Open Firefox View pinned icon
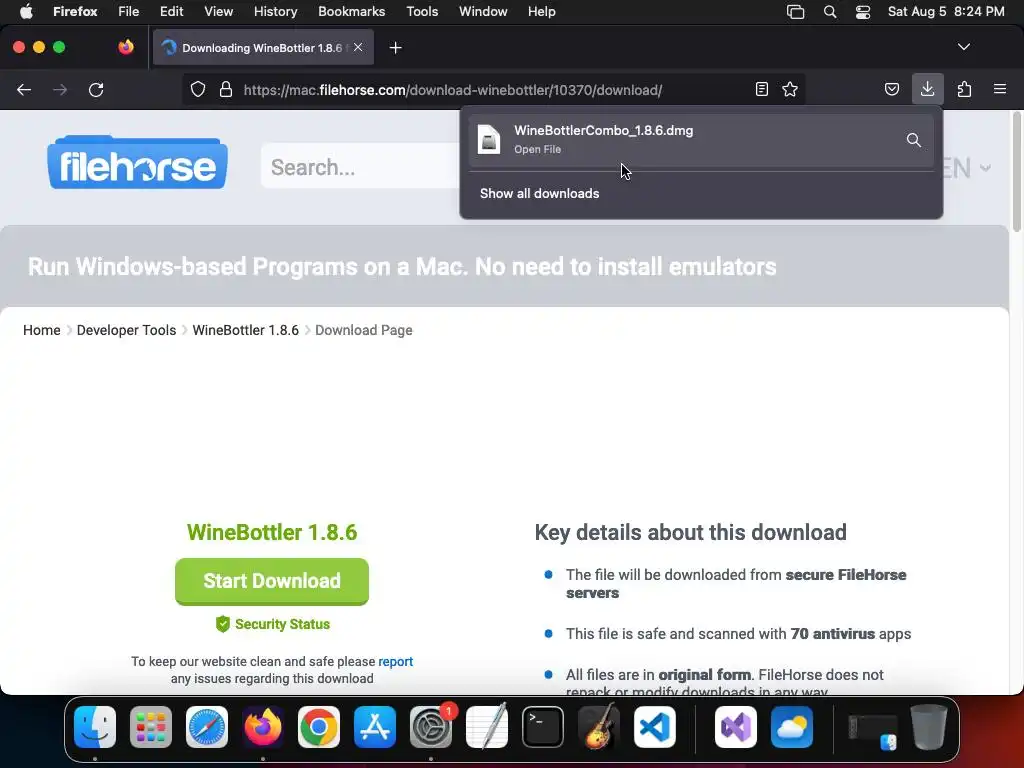1024x768 pixels. click(125, 47)
